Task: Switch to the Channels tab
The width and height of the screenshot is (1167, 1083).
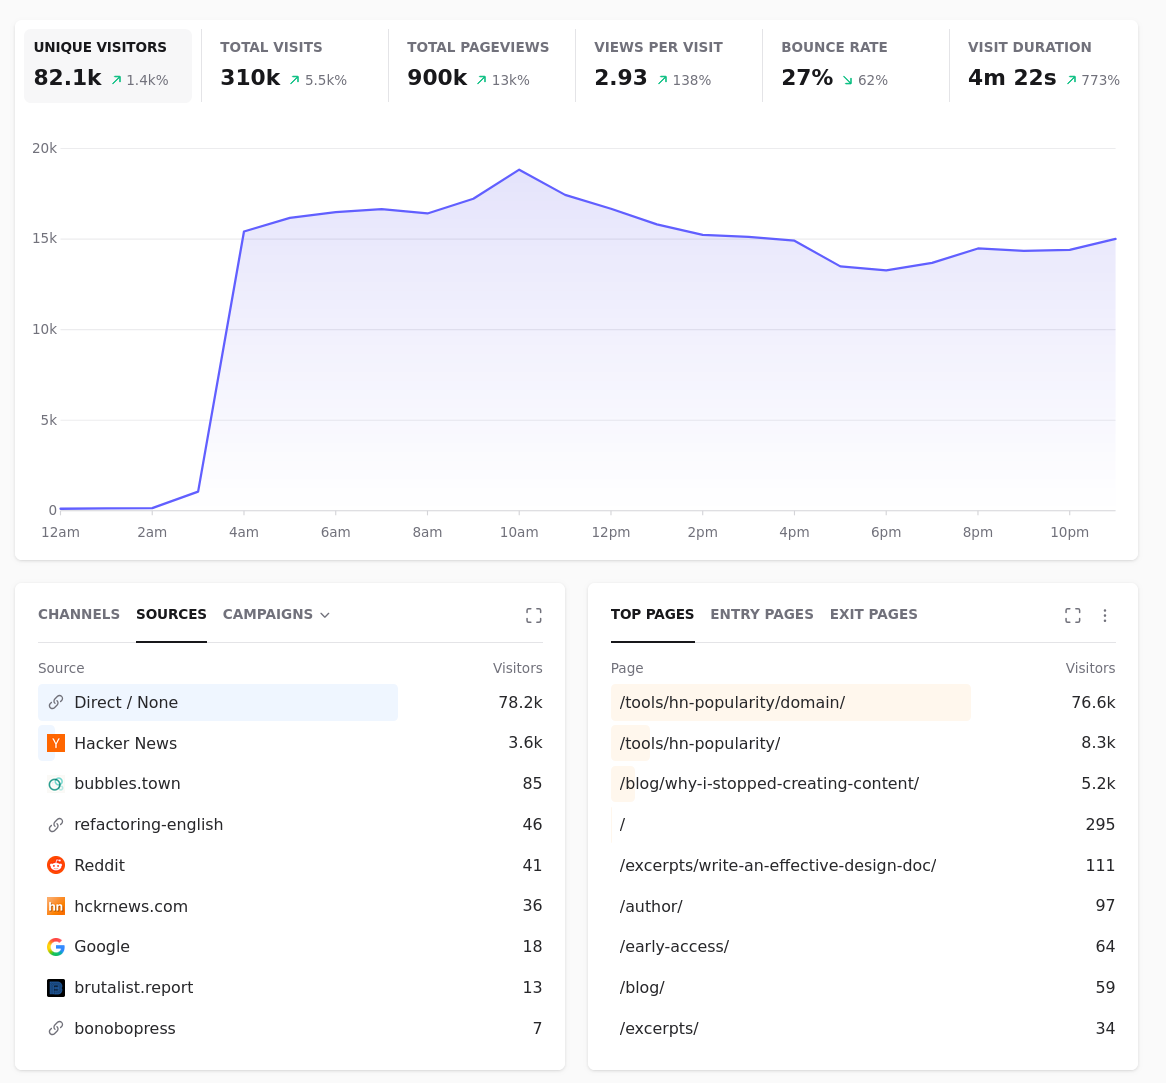Action: [x=79, y=614]
